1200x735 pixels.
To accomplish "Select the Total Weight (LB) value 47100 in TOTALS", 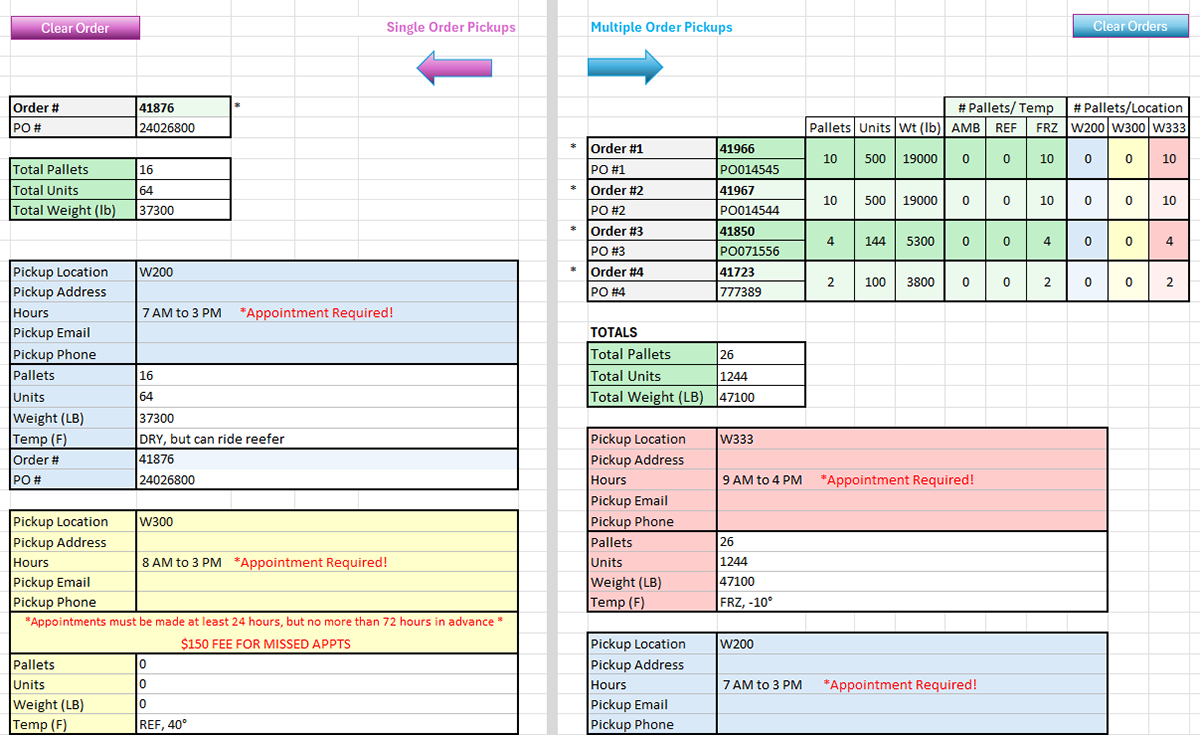I will coord(761,397).
